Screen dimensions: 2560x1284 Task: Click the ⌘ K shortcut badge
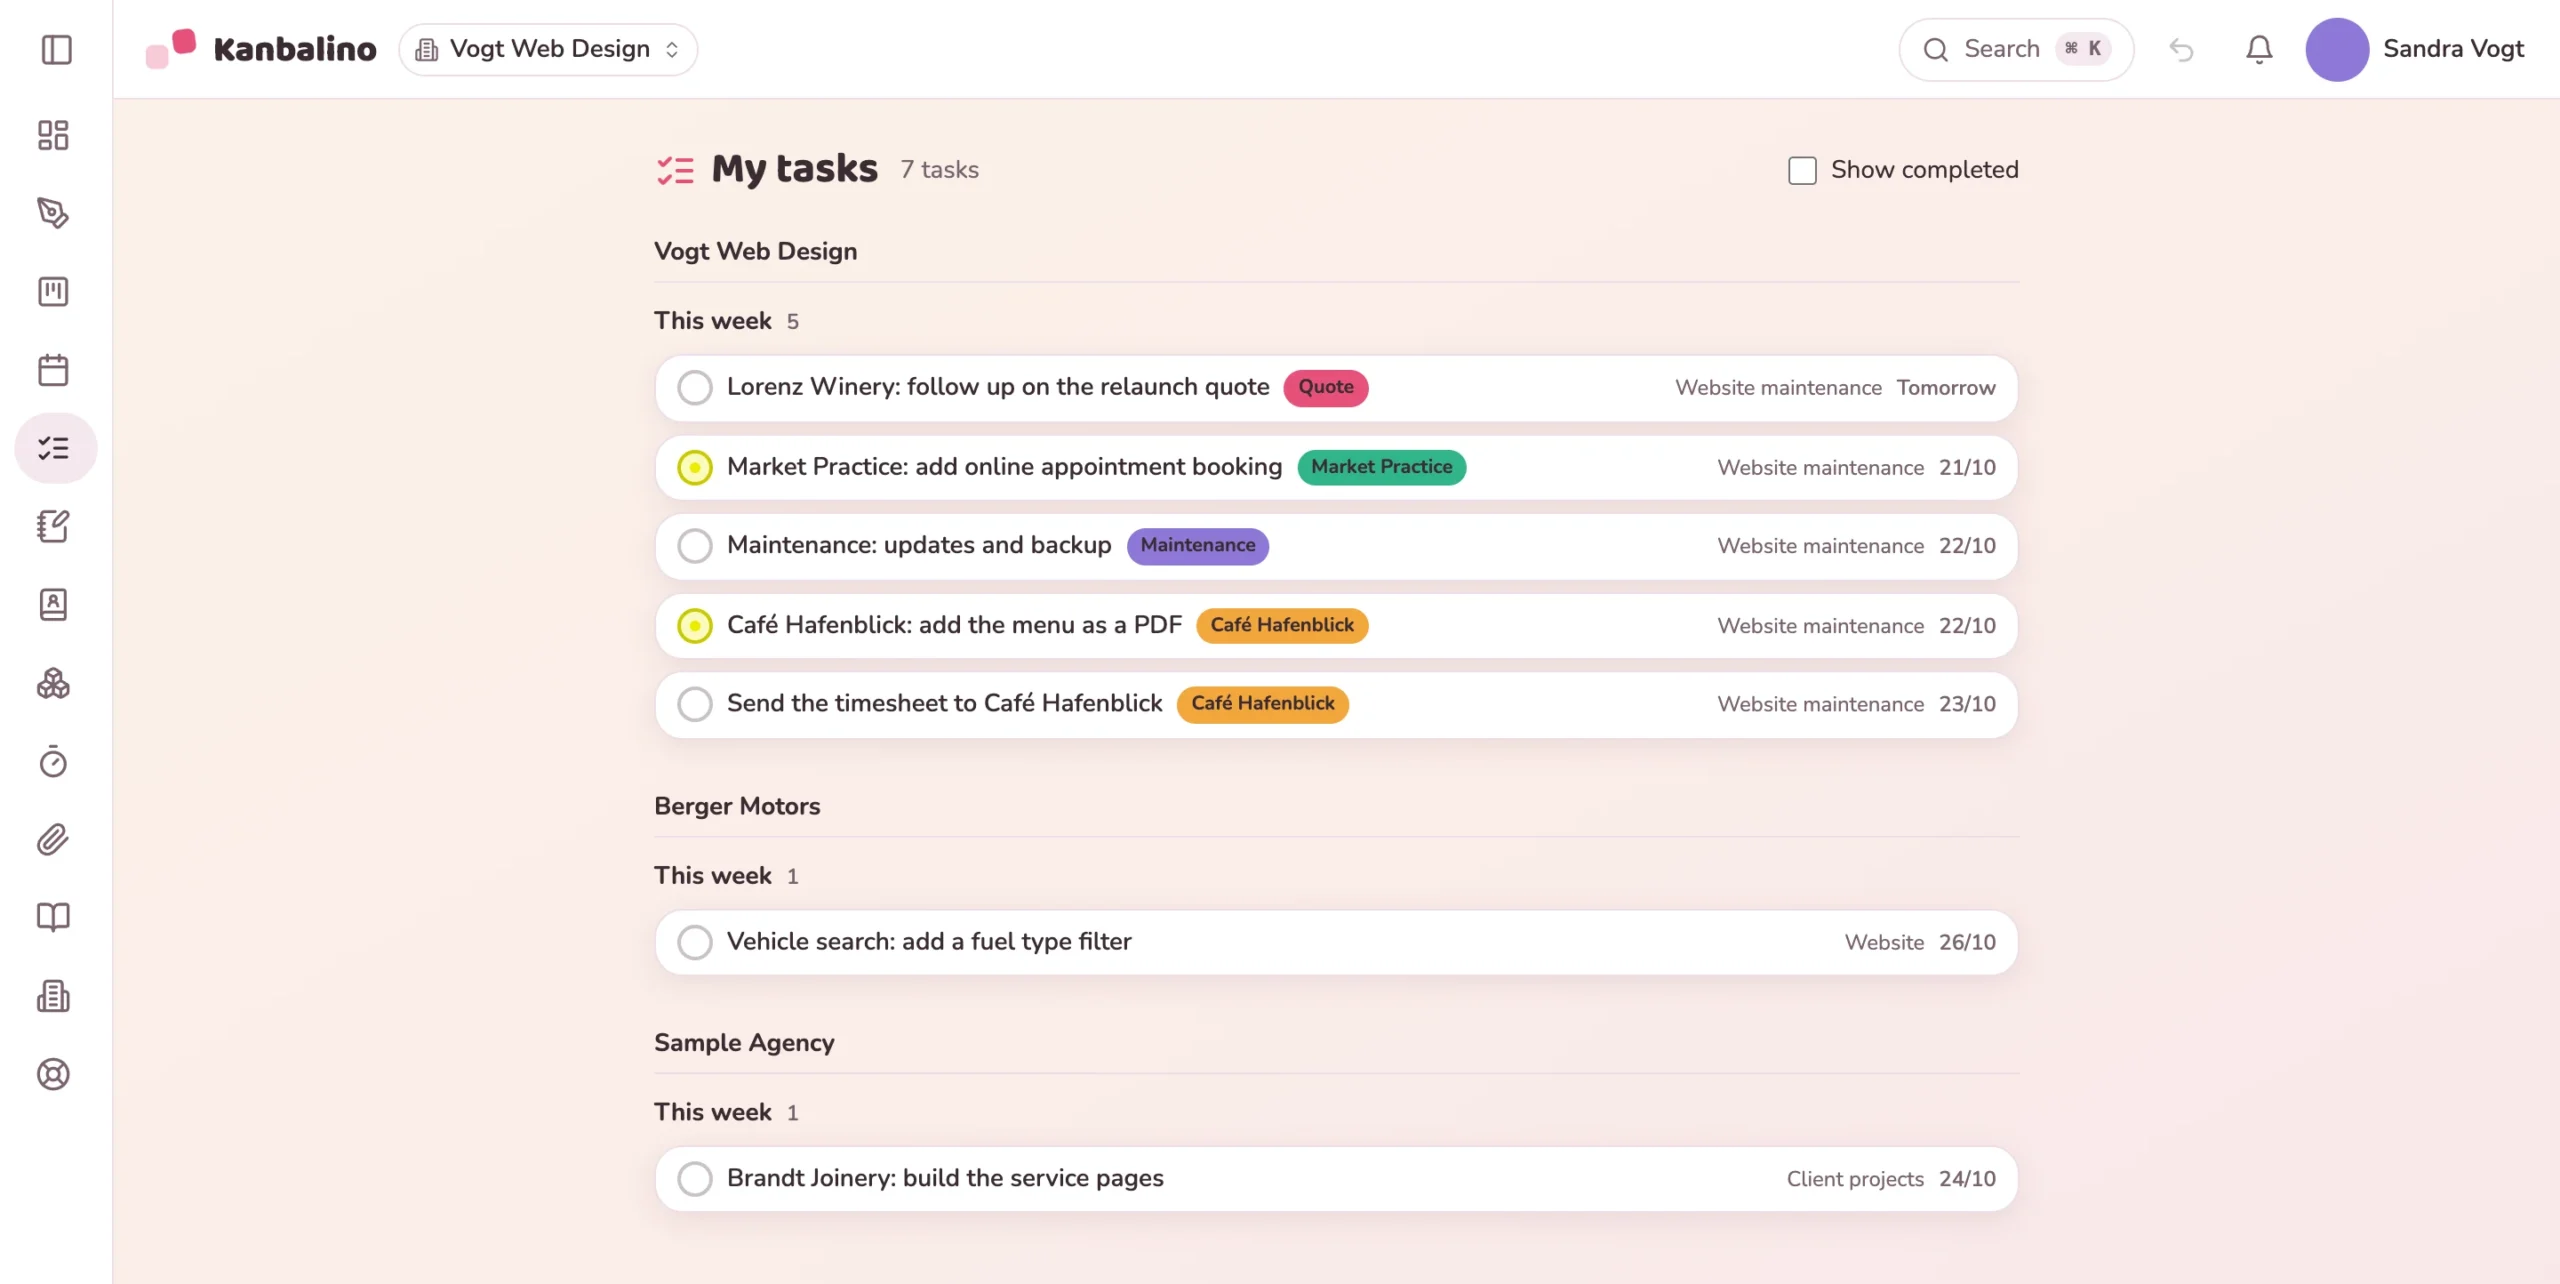[x=2083, y=49]
